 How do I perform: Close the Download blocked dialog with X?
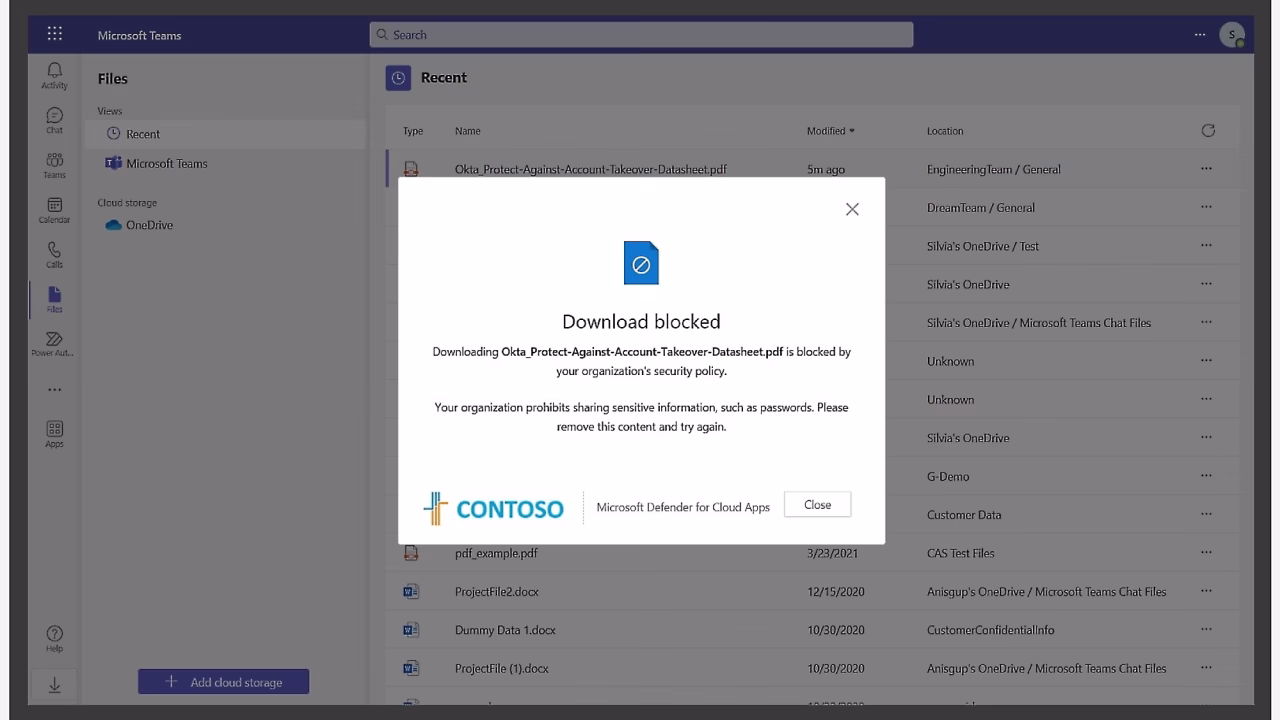pyautogui.click(x=852, y=209)
